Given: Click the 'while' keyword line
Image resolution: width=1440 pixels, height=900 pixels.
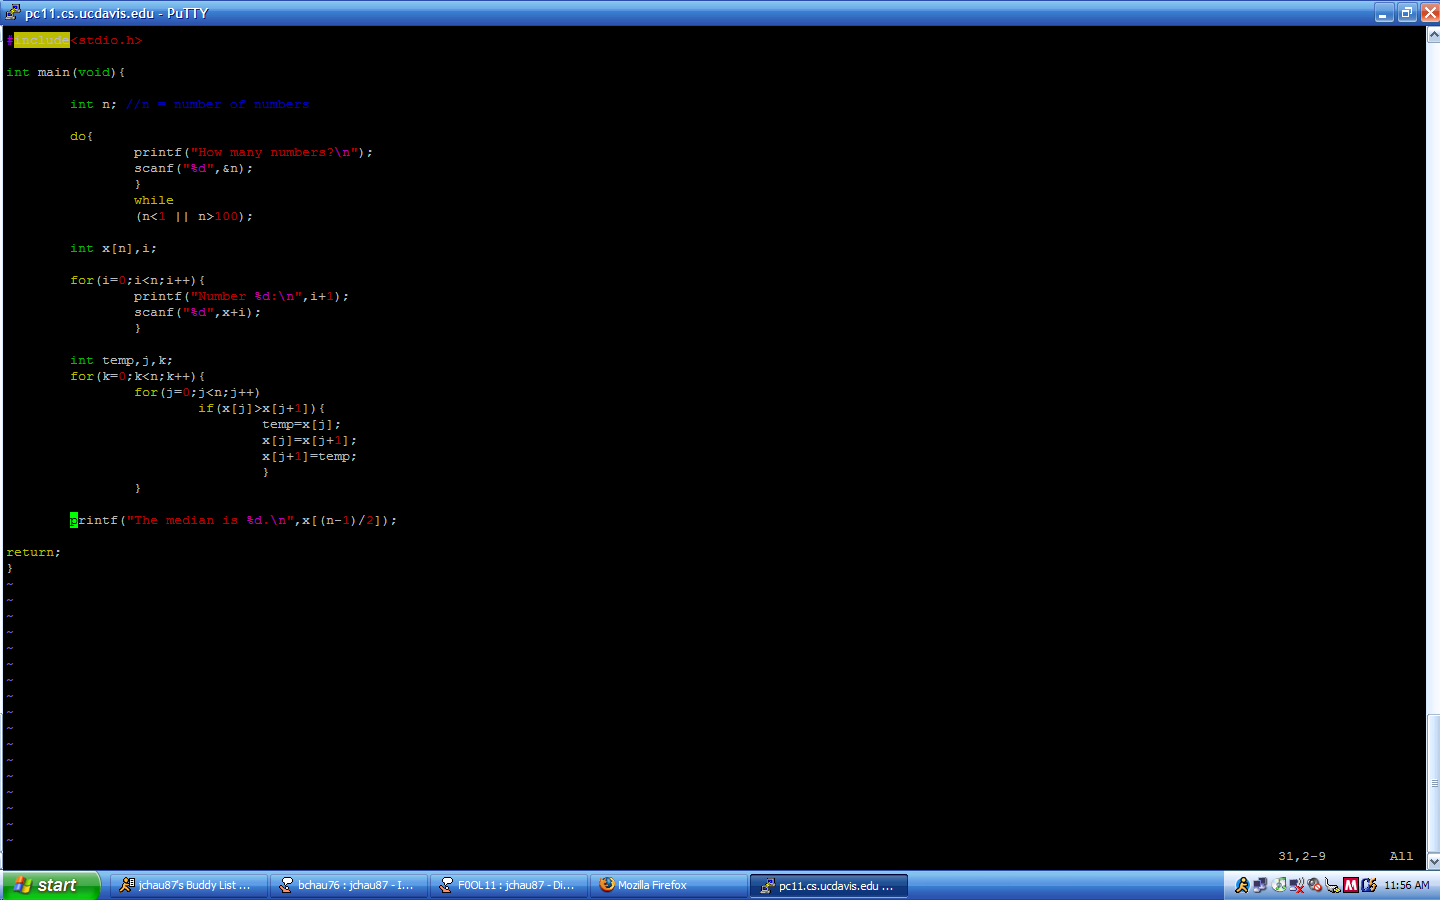Looking at the screenshot, I should (x=154, y=200).
